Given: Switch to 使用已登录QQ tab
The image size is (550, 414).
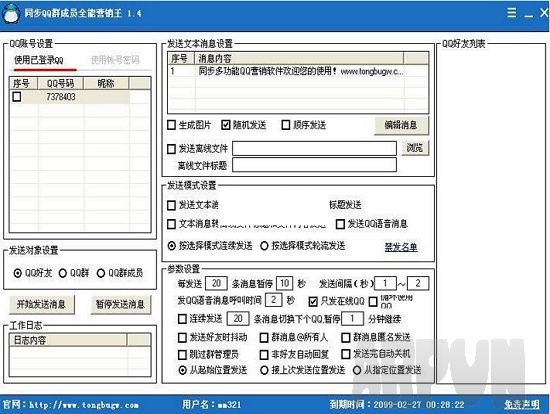Looking at the screenshot, I should click(39, 60).
